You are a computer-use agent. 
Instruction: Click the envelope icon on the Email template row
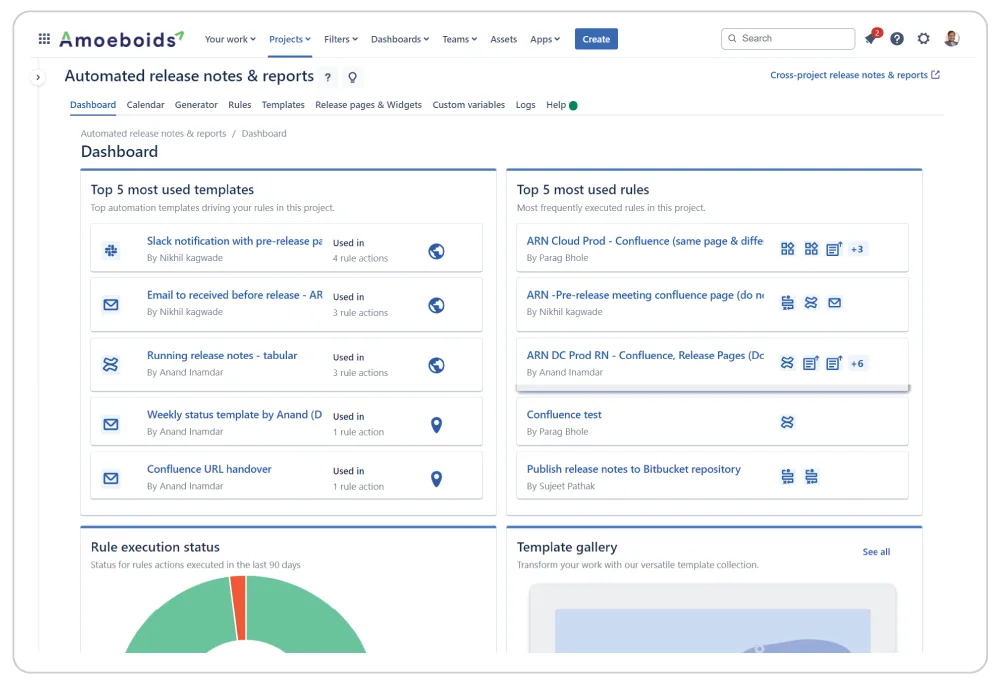[111, 304]
